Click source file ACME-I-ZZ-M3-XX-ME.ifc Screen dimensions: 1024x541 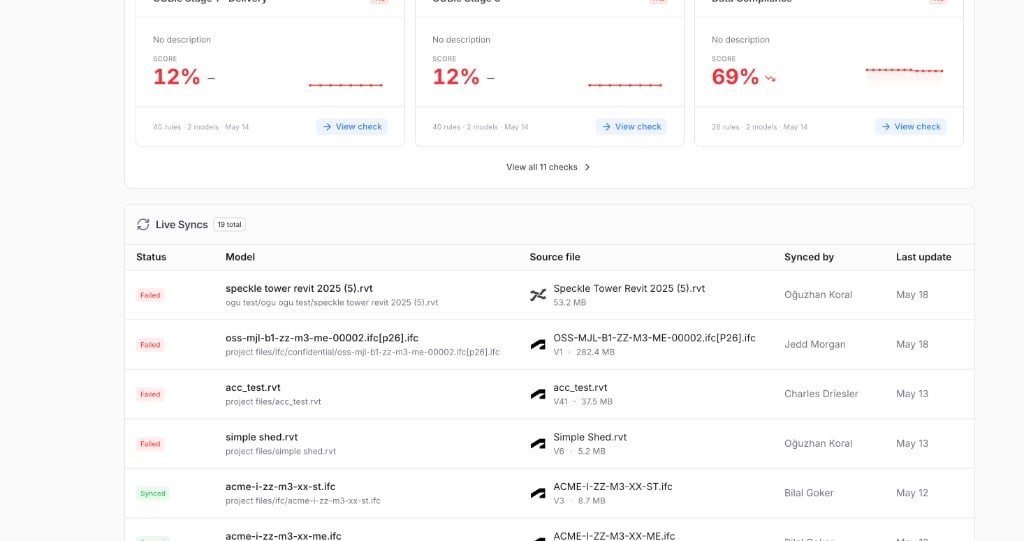click(x=614, y=536)
